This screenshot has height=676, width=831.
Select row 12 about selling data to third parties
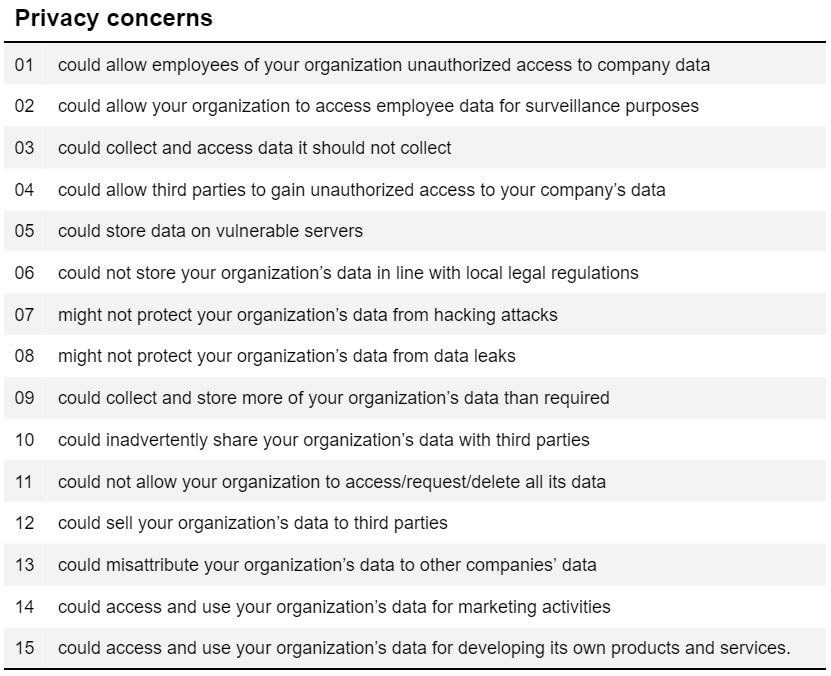(415, 523)
